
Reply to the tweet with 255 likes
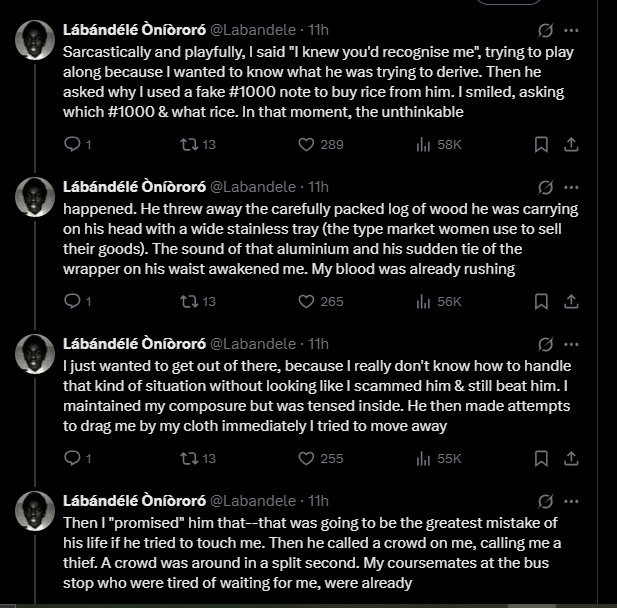(x=70, y=458)
